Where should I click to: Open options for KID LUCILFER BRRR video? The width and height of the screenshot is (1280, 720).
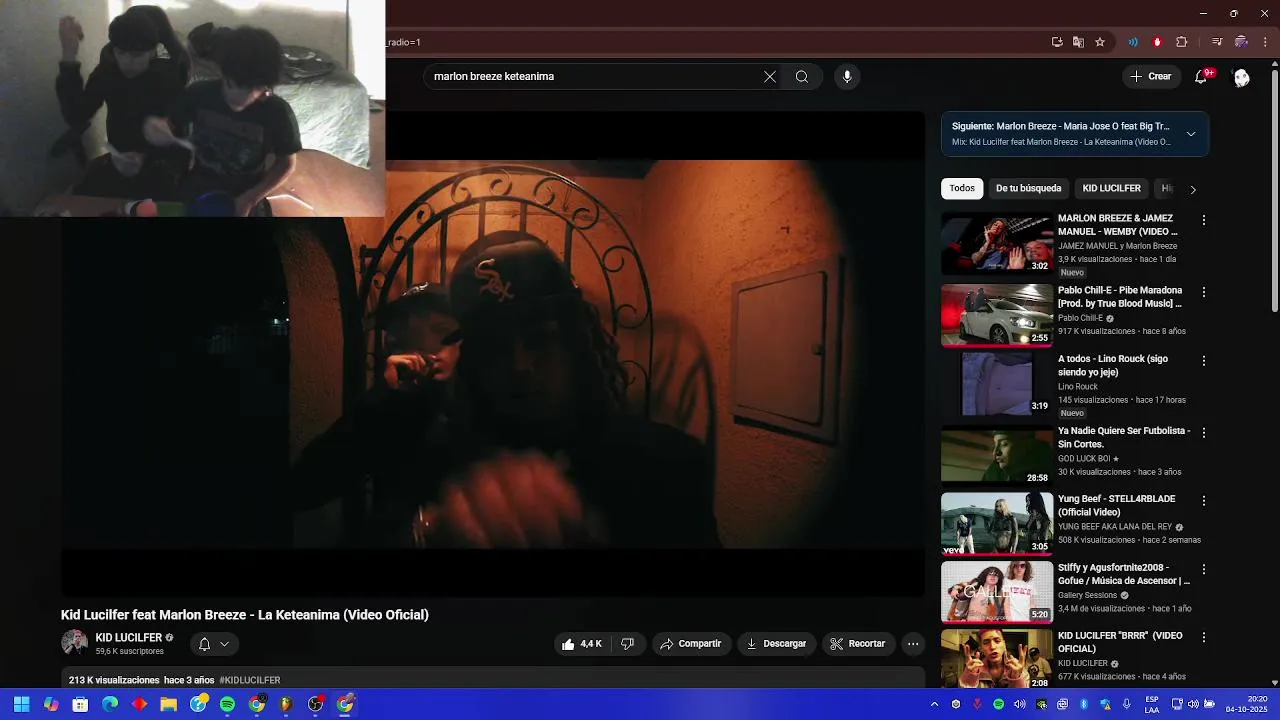coord(1204,637)
